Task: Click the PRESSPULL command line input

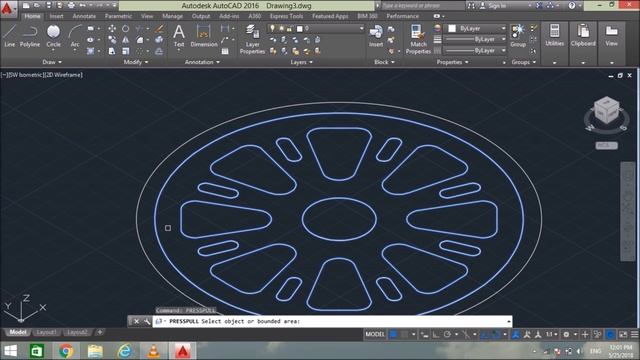Action: pos(332,322)
